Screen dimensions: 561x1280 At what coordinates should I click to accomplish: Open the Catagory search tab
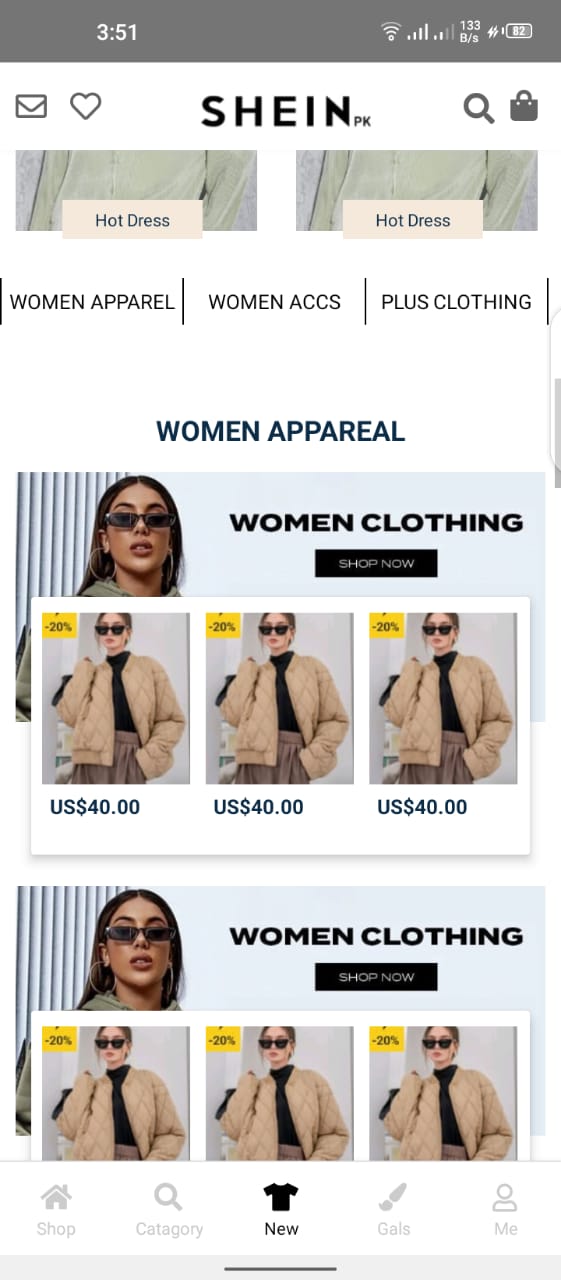(x=169, y=1209)
